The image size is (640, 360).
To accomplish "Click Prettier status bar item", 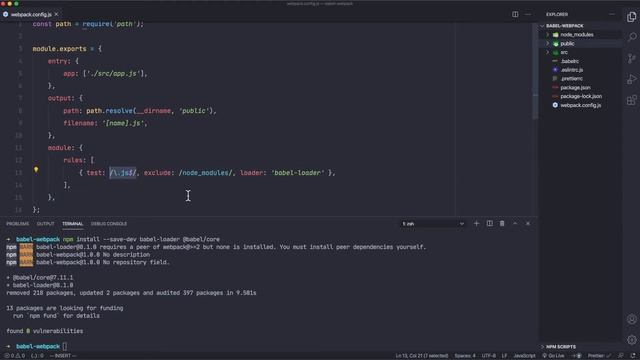I will point(599,356).
